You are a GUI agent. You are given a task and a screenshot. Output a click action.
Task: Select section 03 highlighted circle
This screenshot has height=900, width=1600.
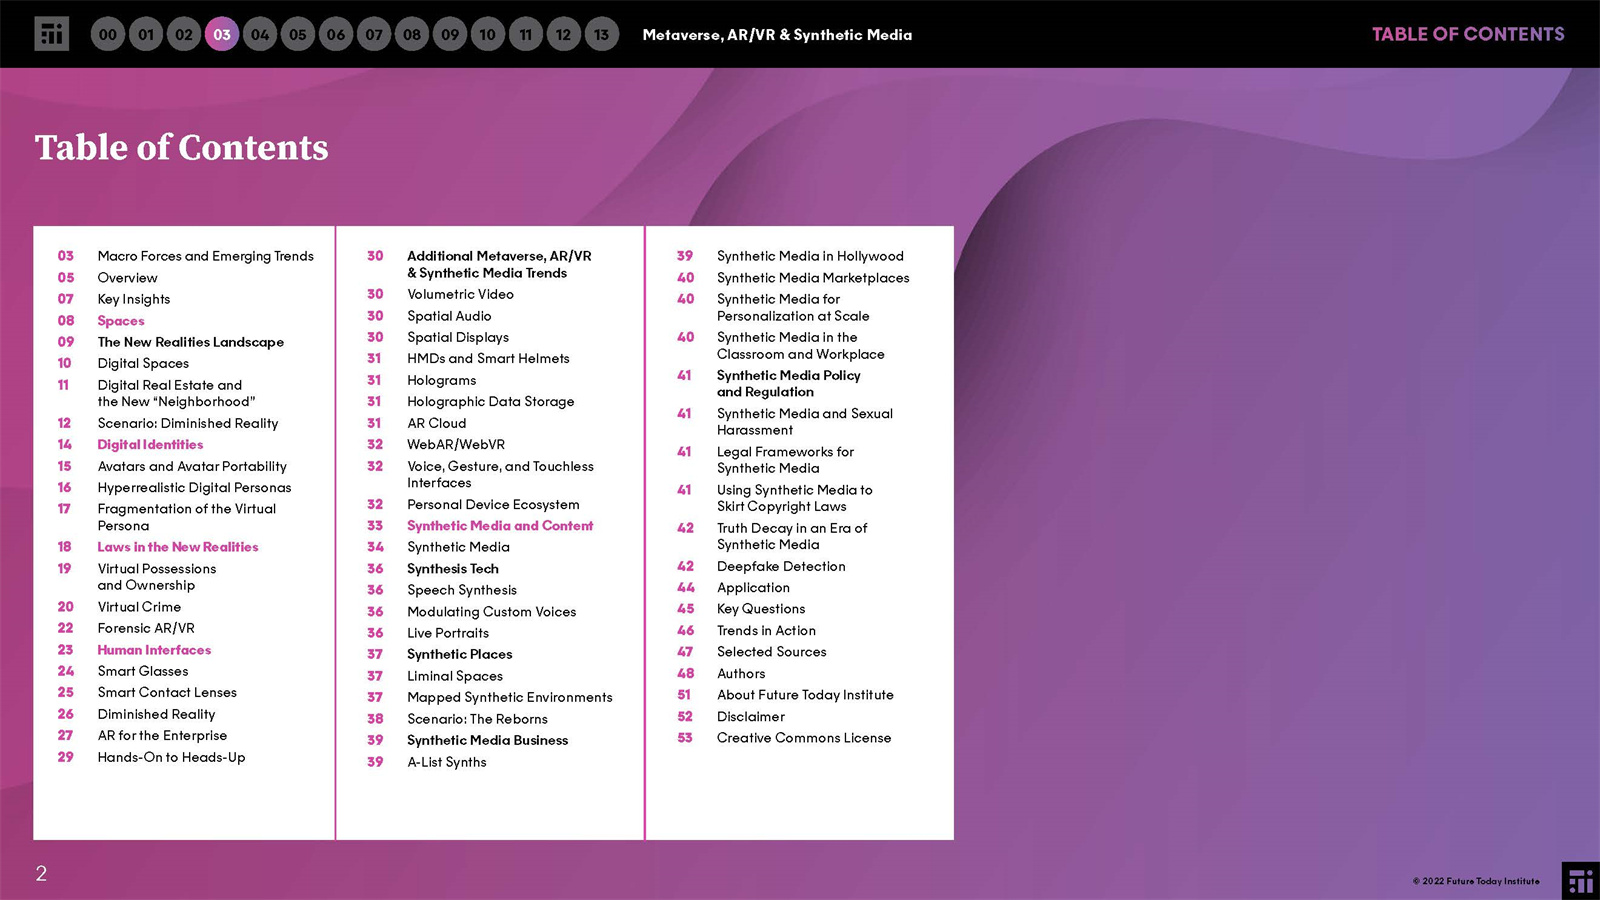coord(222,35)
